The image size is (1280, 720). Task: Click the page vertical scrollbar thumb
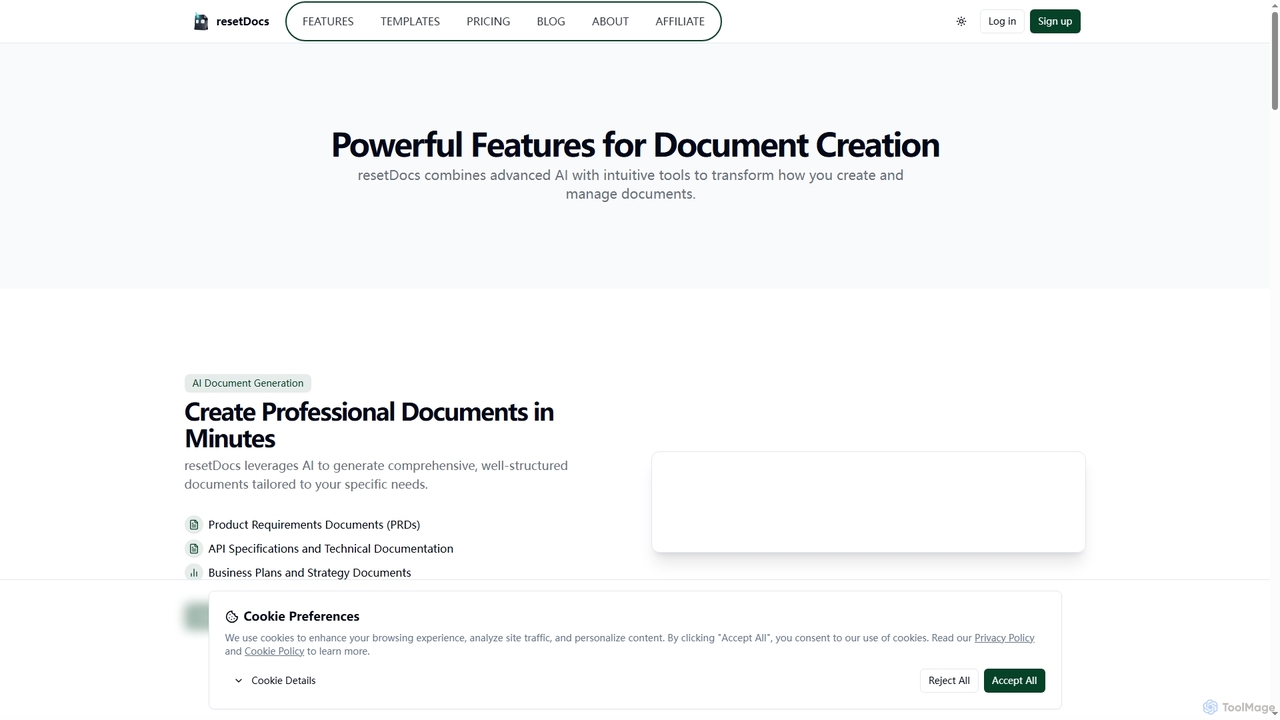tap(1275, 60)
